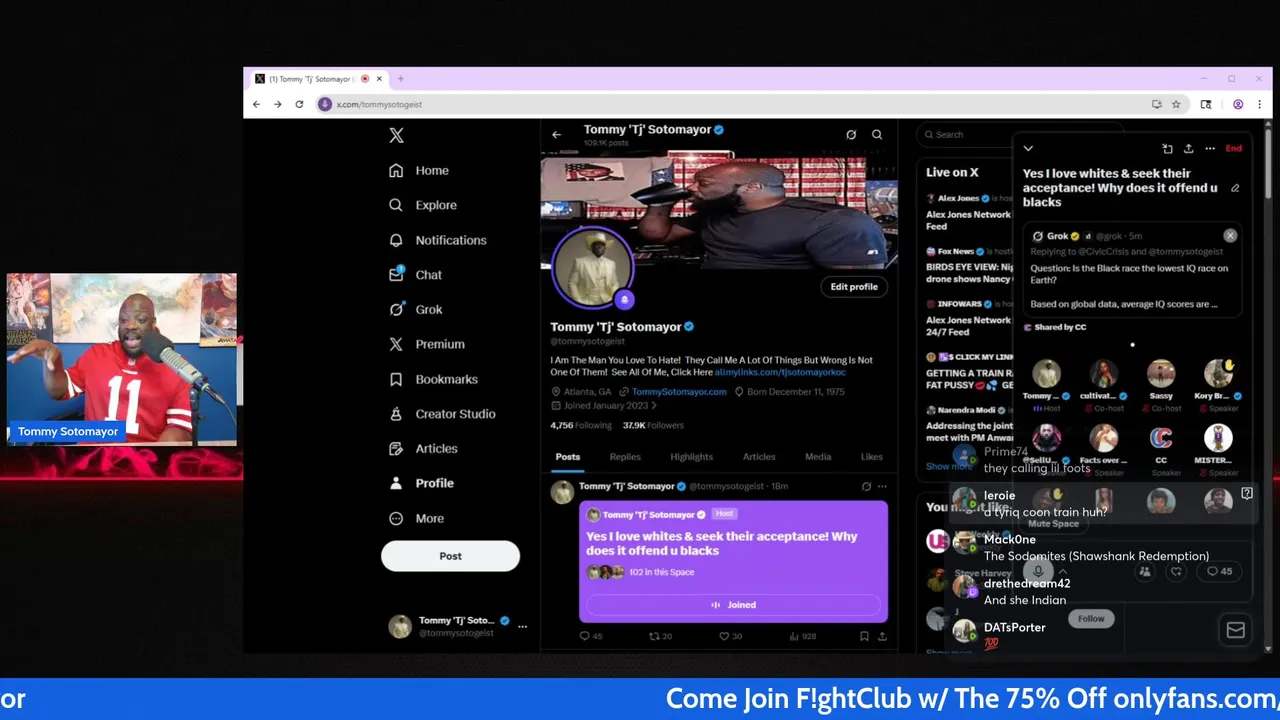Open the messages envelope icon

[x=1235, y=630]
